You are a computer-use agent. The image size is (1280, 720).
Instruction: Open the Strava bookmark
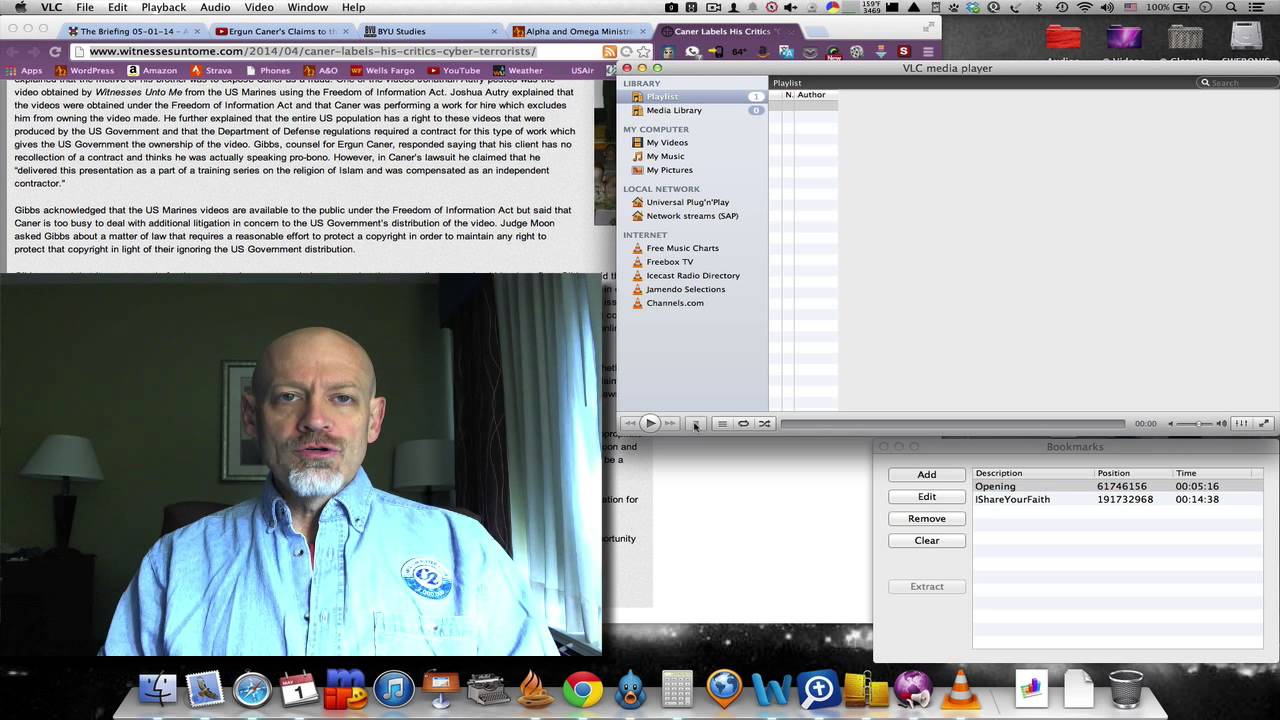(x=211, y=71)
